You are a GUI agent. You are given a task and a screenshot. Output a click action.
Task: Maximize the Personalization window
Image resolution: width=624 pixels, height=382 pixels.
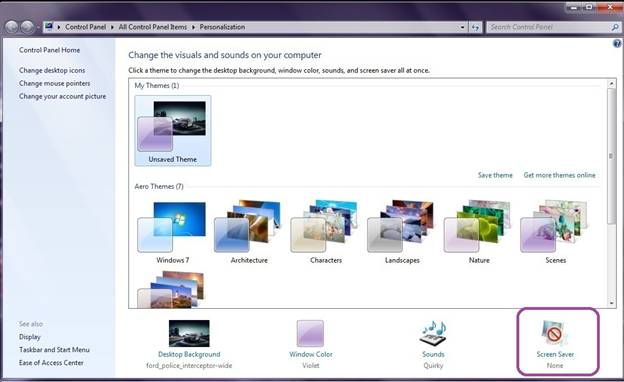589,7
